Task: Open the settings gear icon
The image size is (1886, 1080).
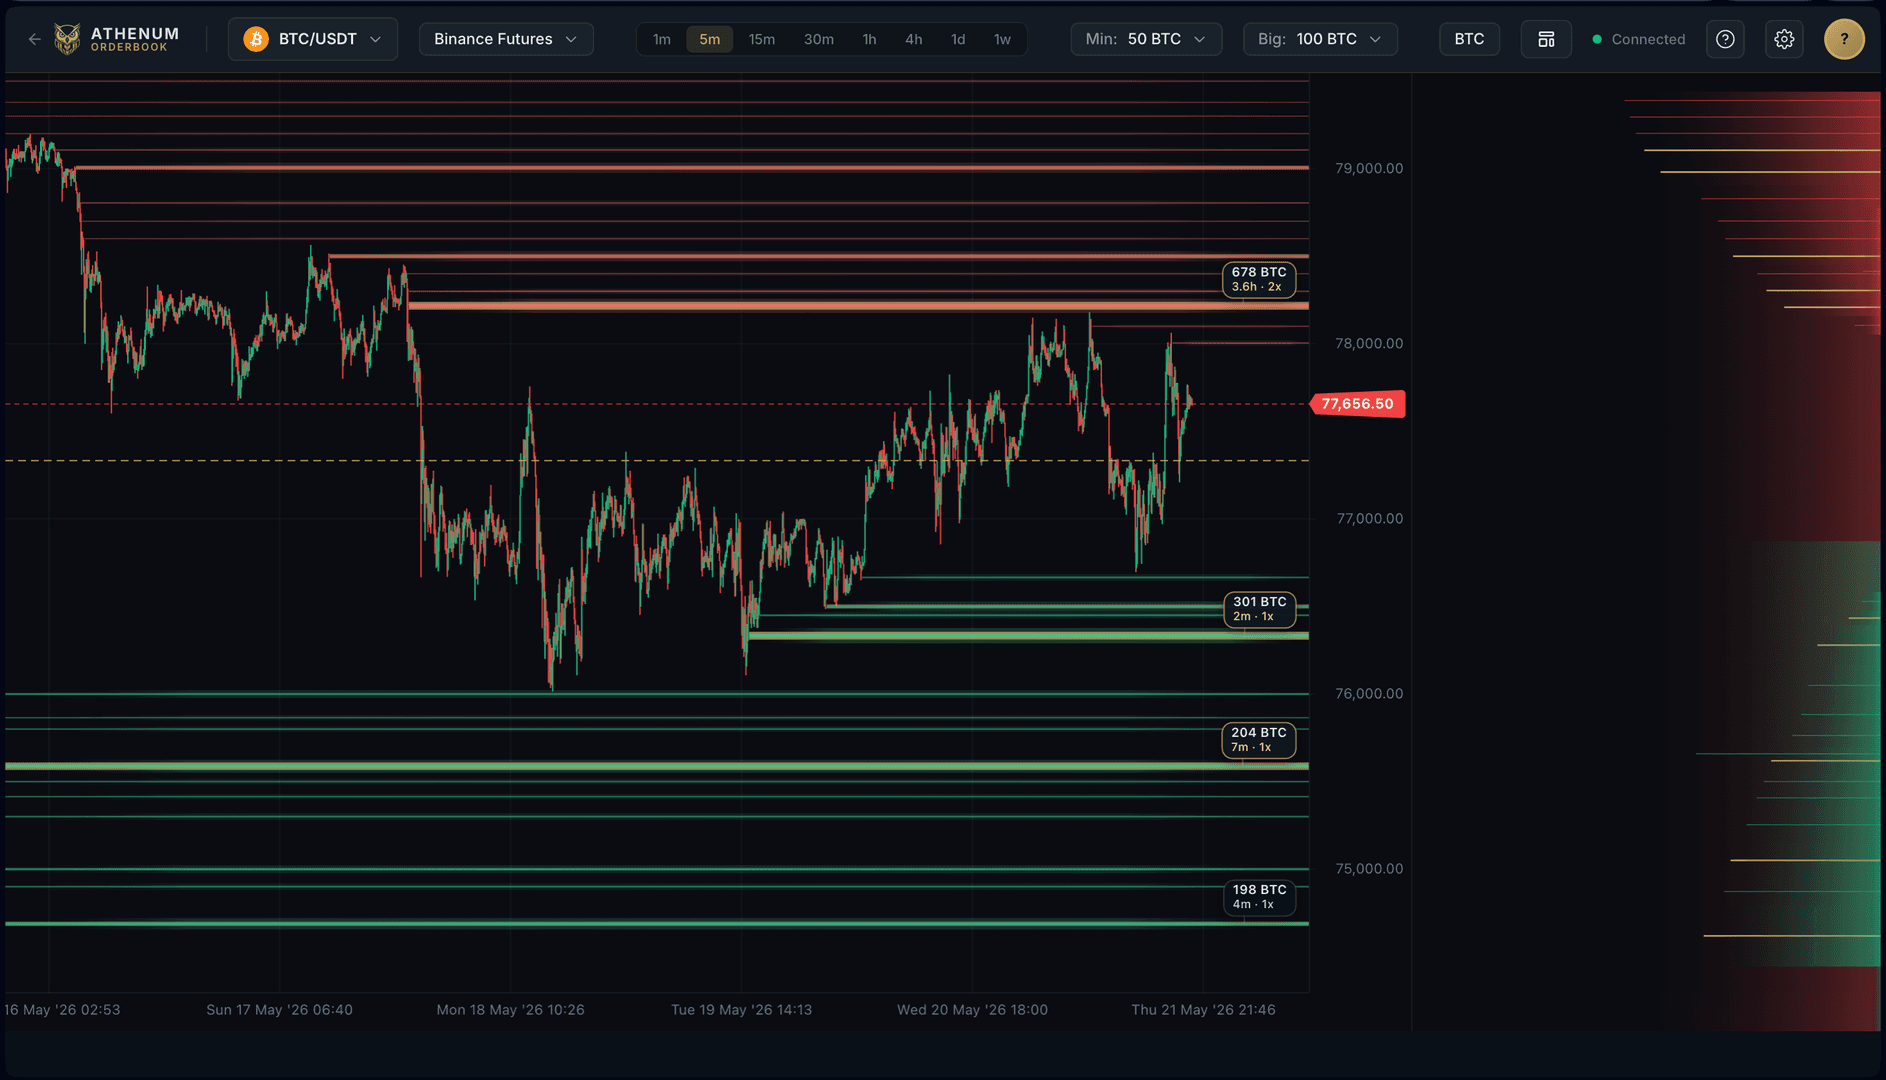Action: point(1784,39)
